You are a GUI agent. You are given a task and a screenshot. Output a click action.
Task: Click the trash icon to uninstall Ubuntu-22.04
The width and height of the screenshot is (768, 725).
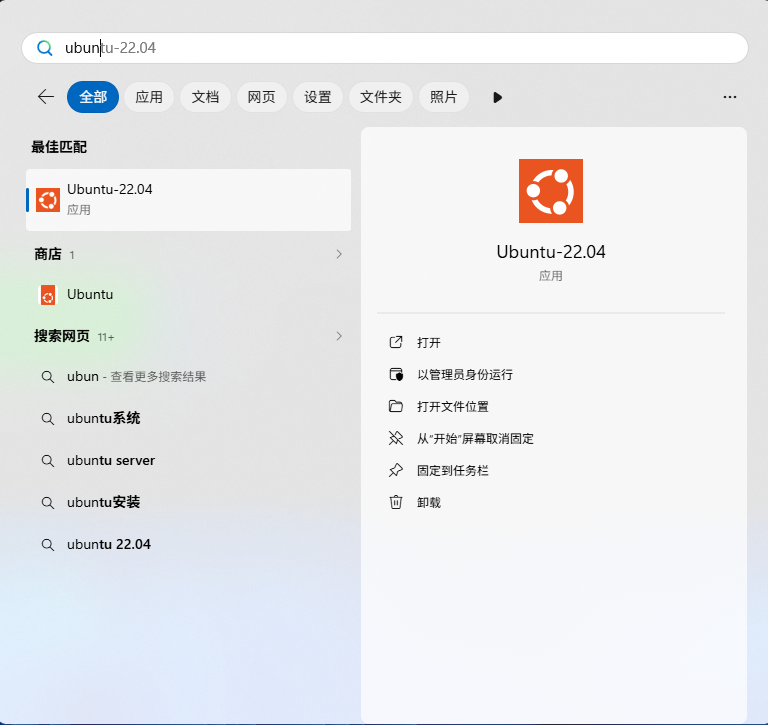point(396,502)
